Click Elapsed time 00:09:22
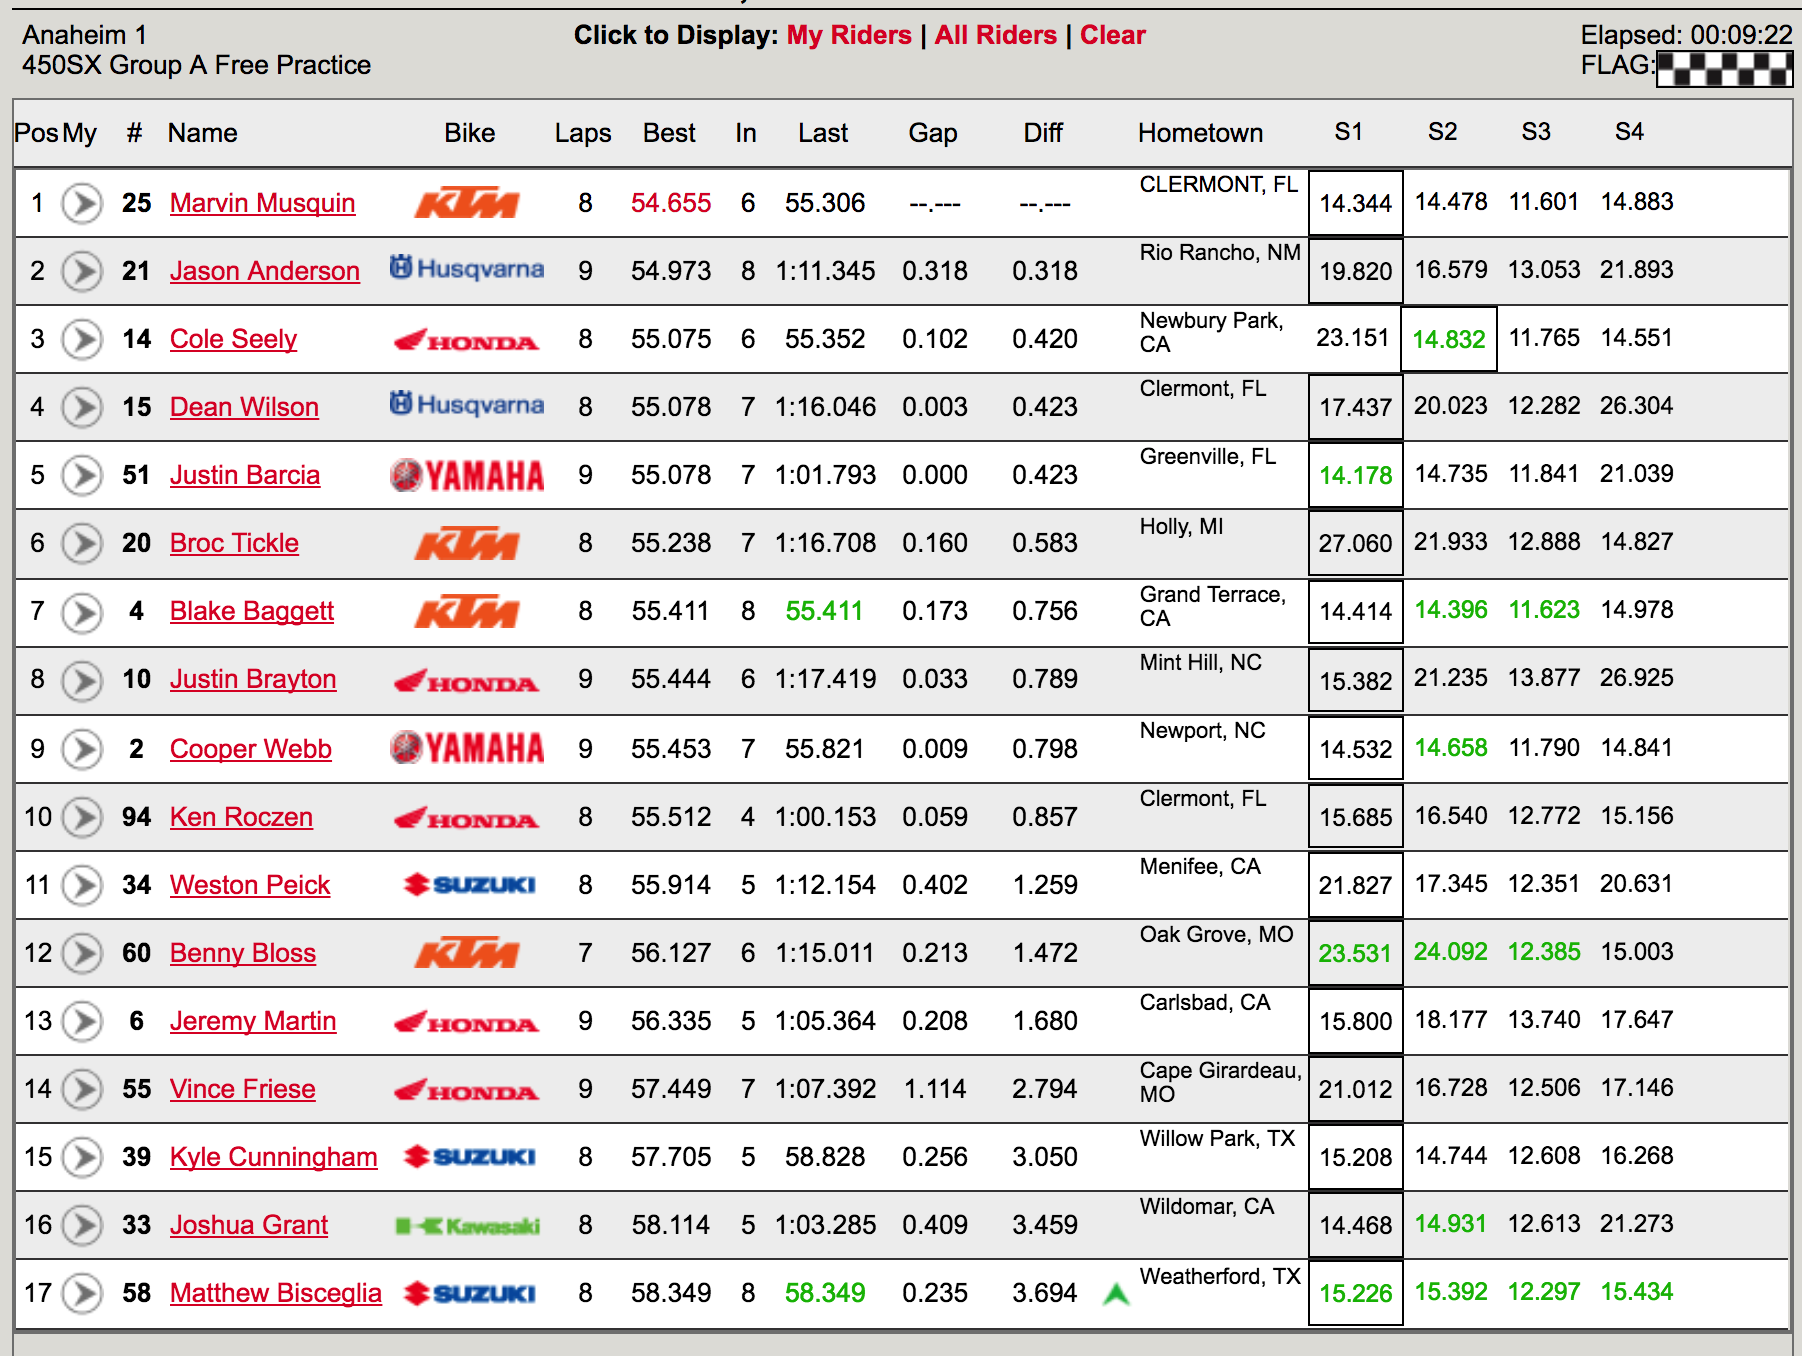Image resolution: width=1802 pixels, height=1356 pixels. pyautogui.click(x=1687, y=35)
